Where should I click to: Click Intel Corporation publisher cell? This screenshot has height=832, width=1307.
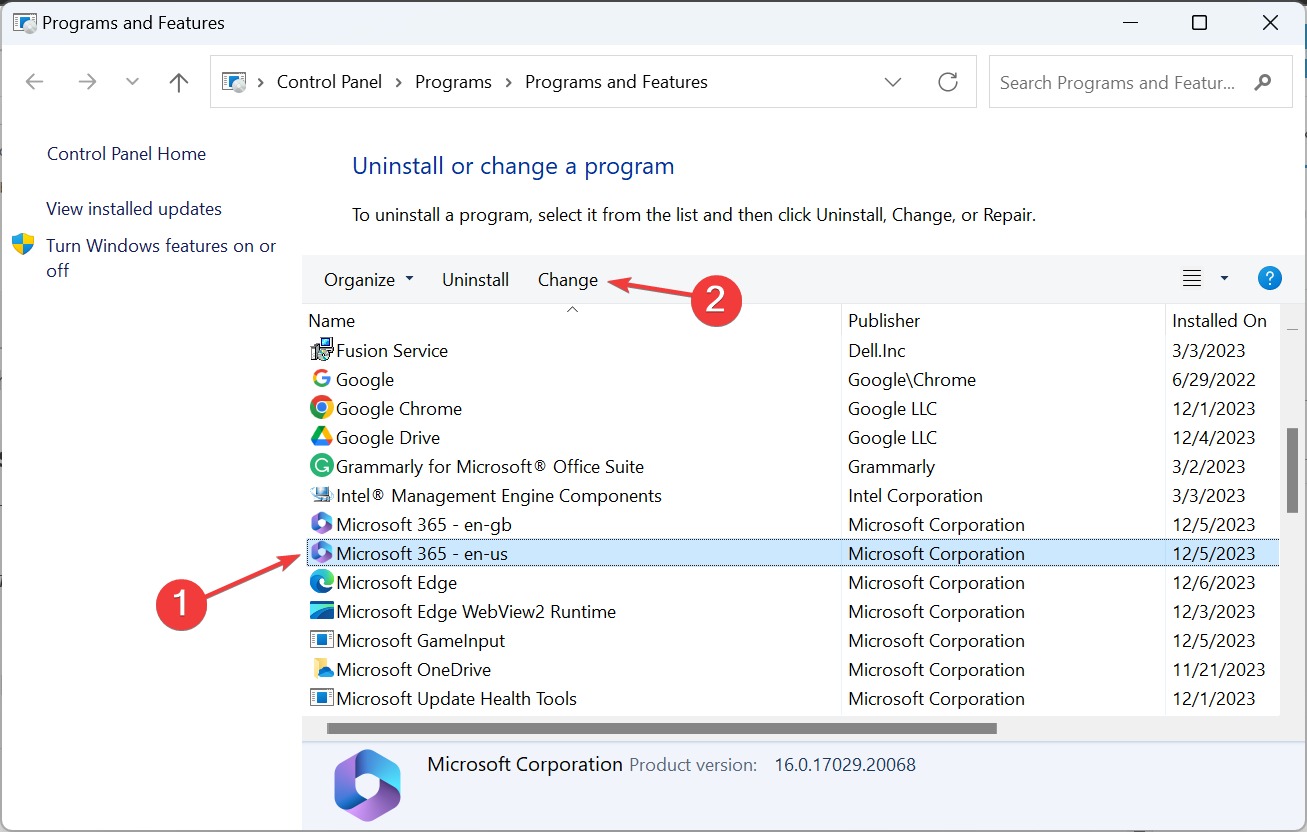point(916,495)
